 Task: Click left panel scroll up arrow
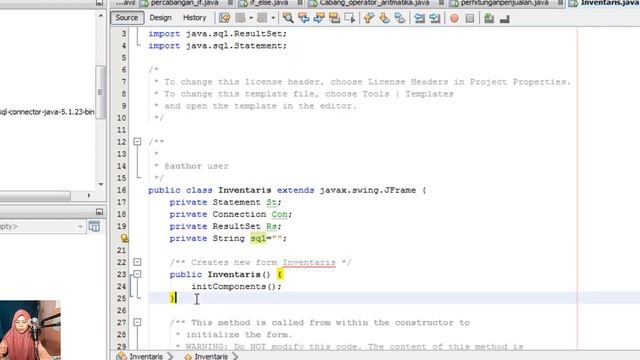[101, 16]
